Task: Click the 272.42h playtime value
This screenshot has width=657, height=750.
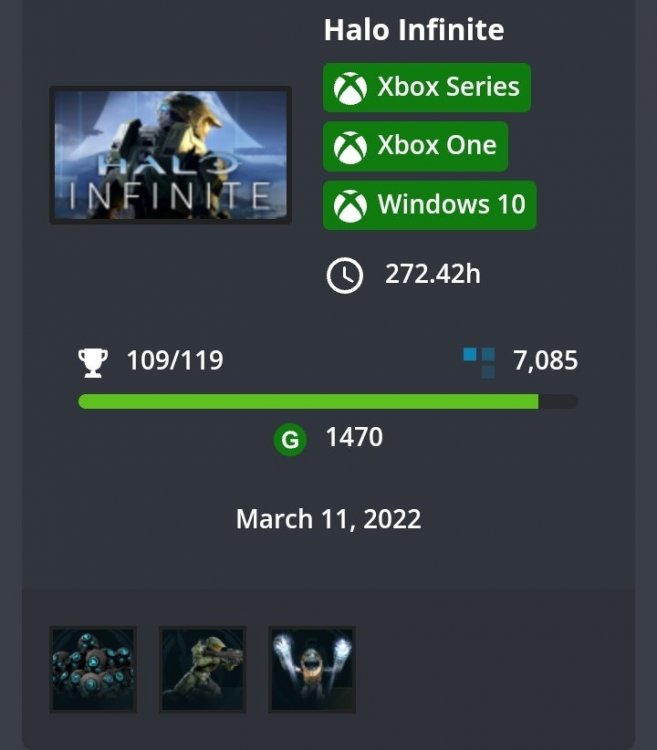Action: pyautogui.click(x=433, y=274)
